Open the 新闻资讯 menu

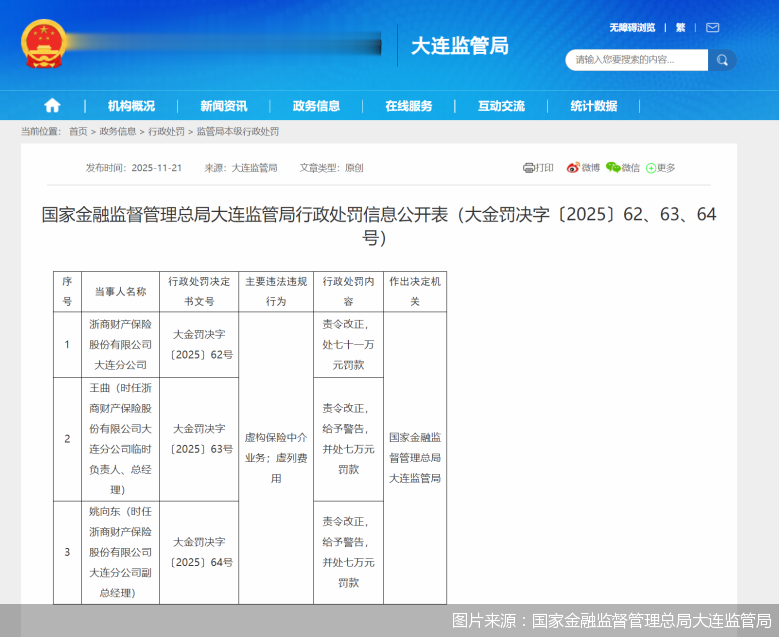tap(224, 106)
